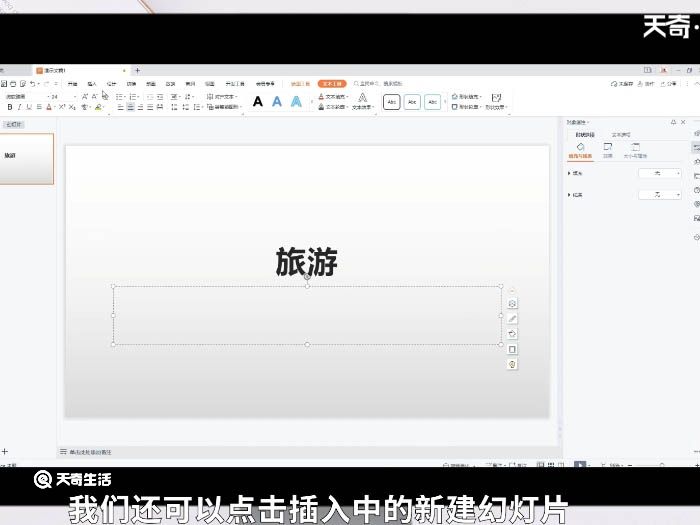Open the 形状效果 shape effects menu

(496, 102)
